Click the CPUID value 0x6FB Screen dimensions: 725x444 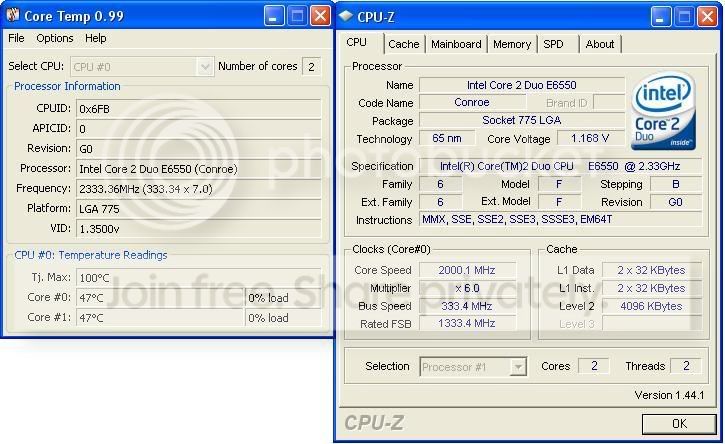tap(198, 109)
